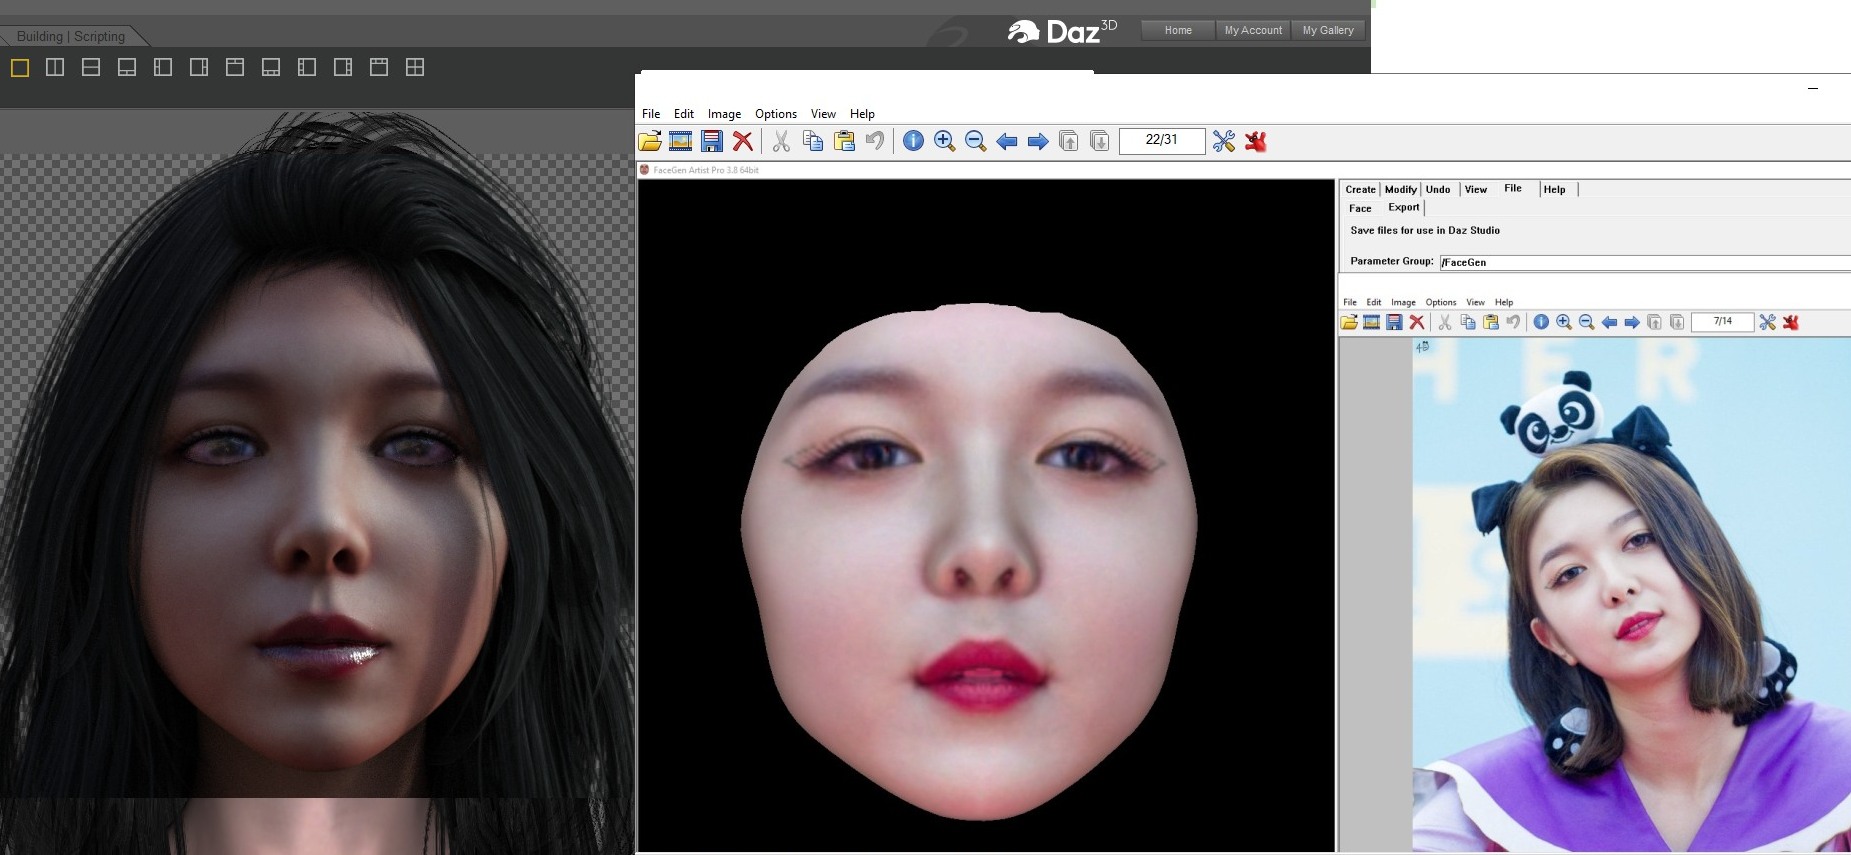Switch to the Modify tab in FaceGen
Screen dimensions: 1851x855
[x=1400, y=189]
